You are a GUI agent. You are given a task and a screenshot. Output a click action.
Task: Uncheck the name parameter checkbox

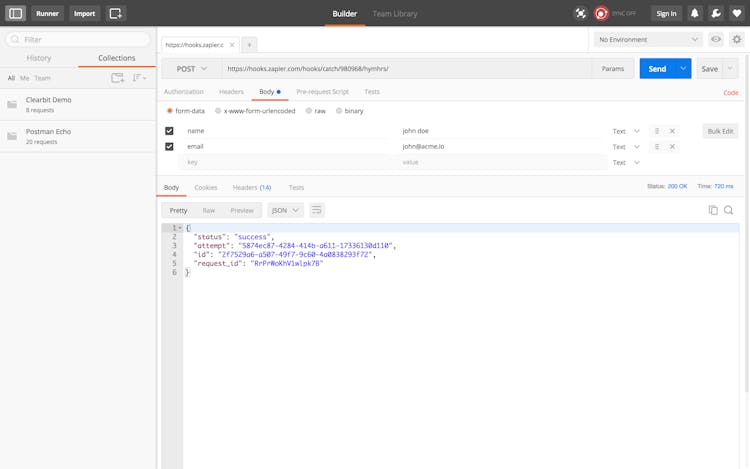tap(169, 131)
